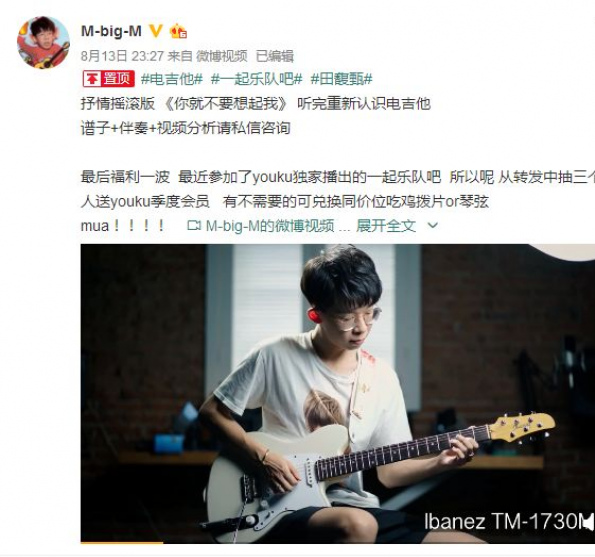The width and height of the screenshot is (595, 557).
Task: Open the #一起乐队吧# hashtag
Action: point(257,79)
